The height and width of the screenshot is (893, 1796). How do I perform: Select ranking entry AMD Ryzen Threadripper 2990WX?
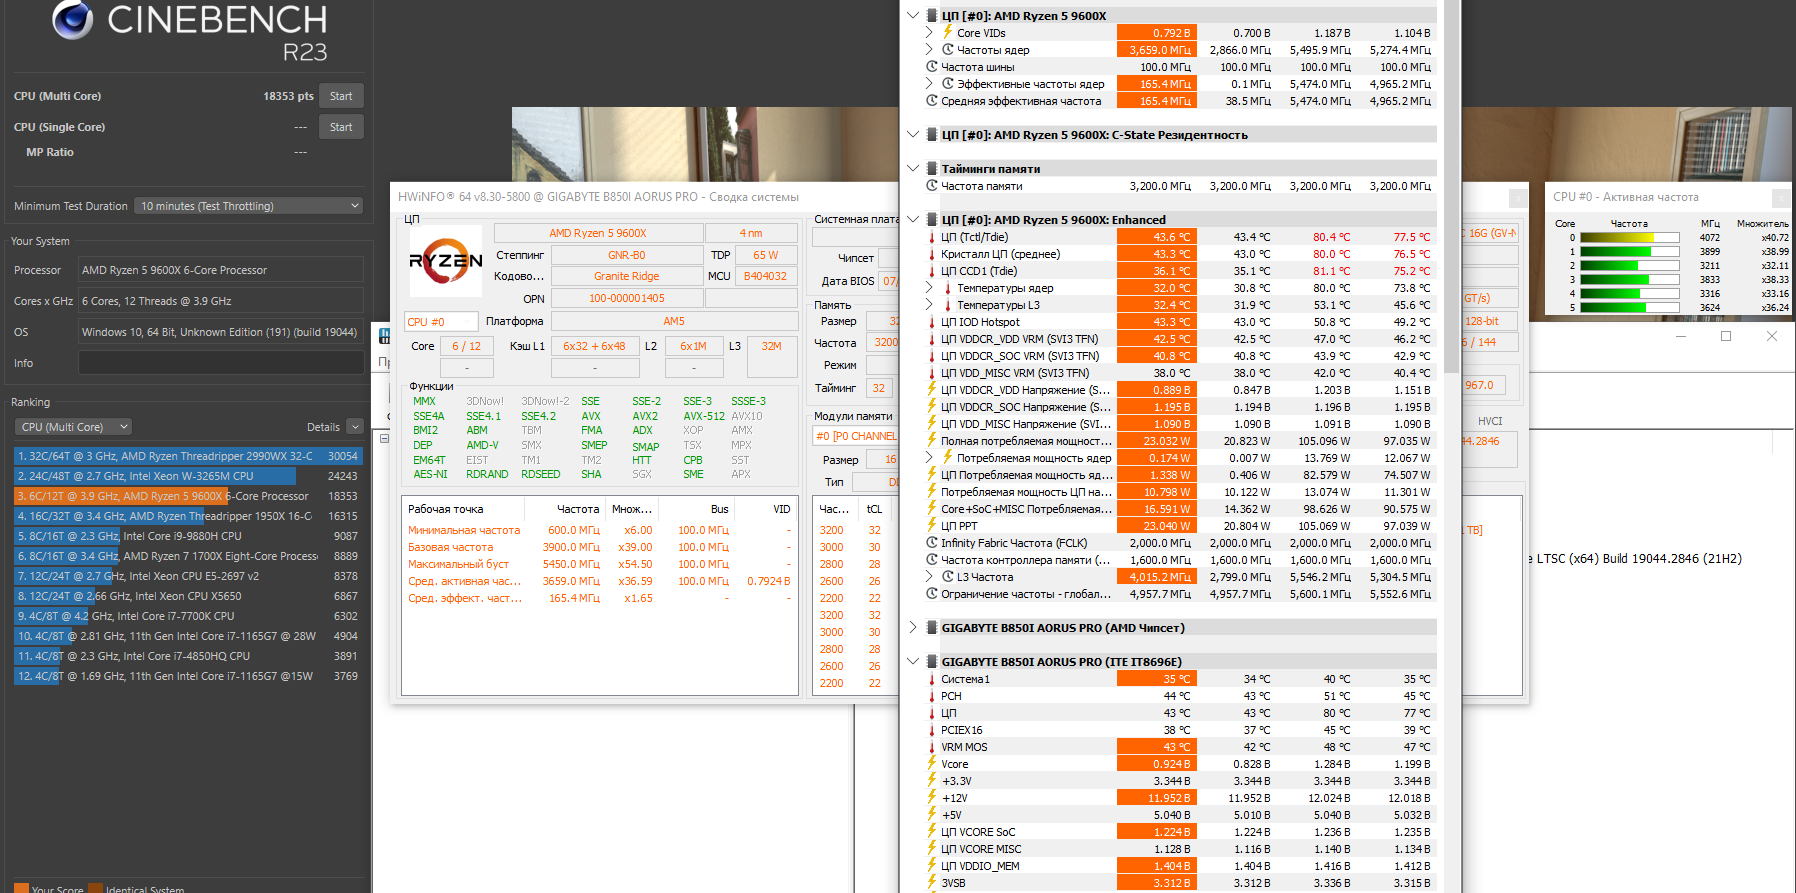pyautogui.click(x=187, y=456)
